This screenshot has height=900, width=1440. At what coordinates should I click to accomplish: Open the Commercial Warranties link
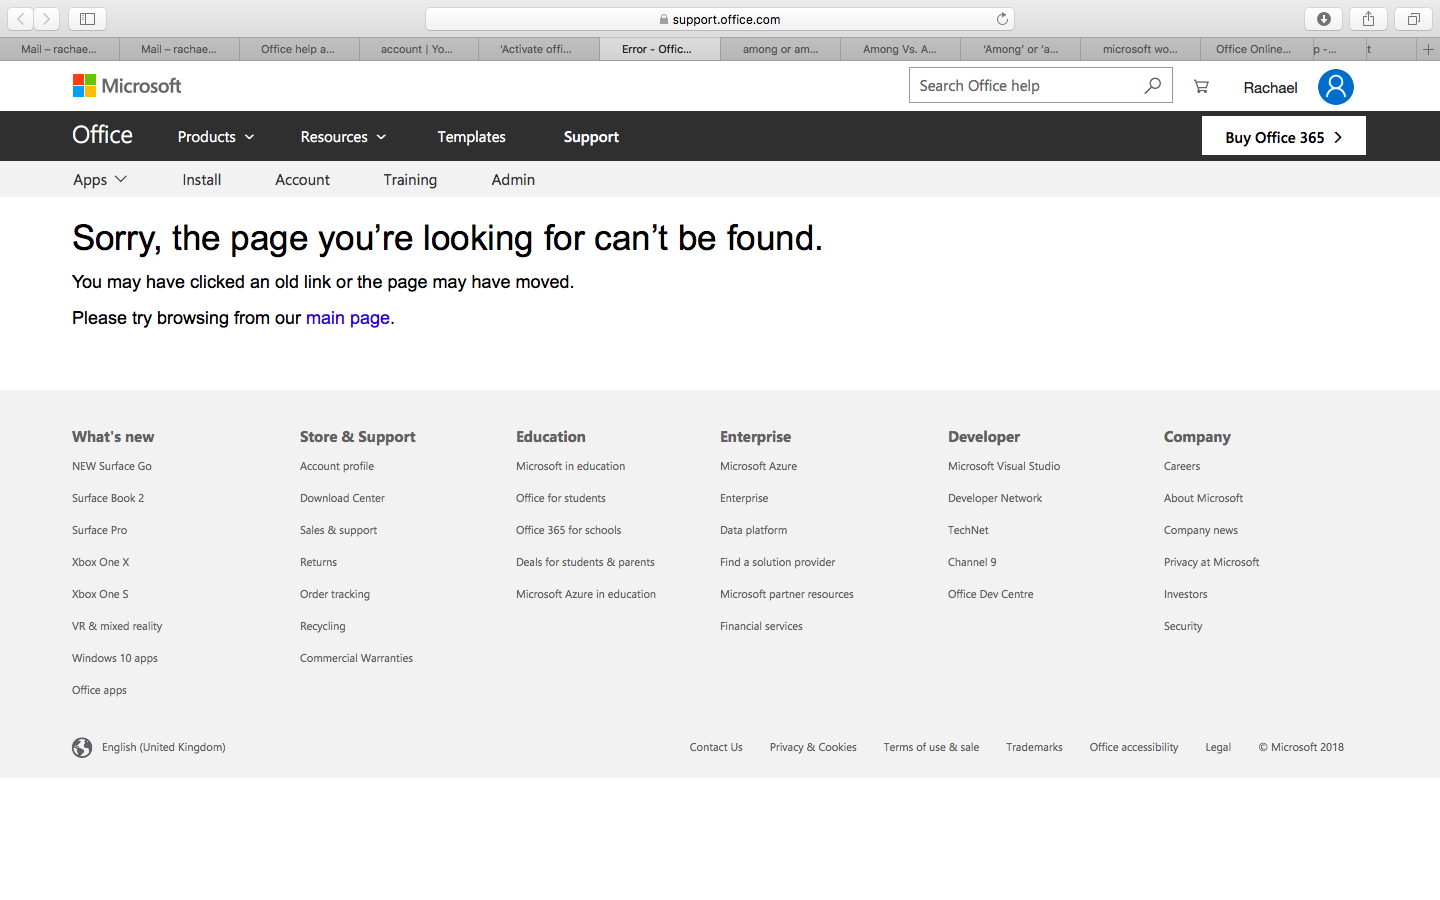356,658
